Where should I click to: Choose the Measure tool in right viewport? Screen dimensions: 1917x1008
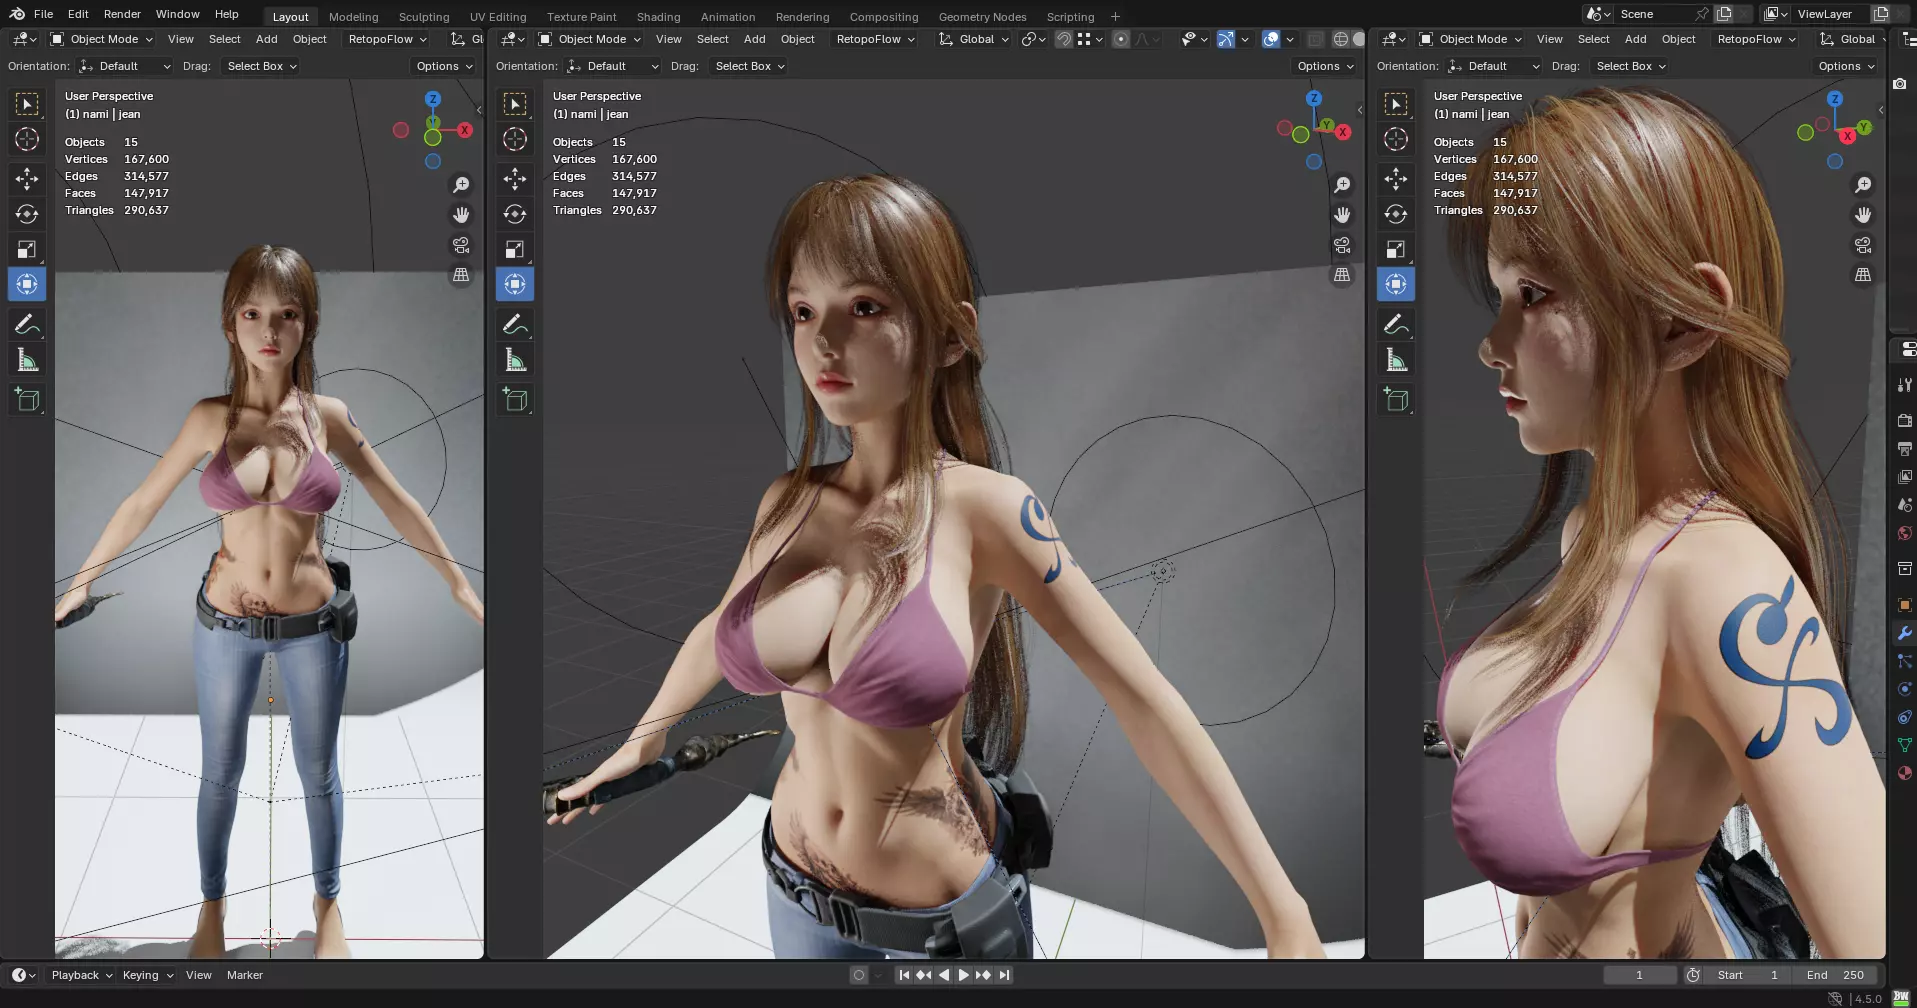1396,360
